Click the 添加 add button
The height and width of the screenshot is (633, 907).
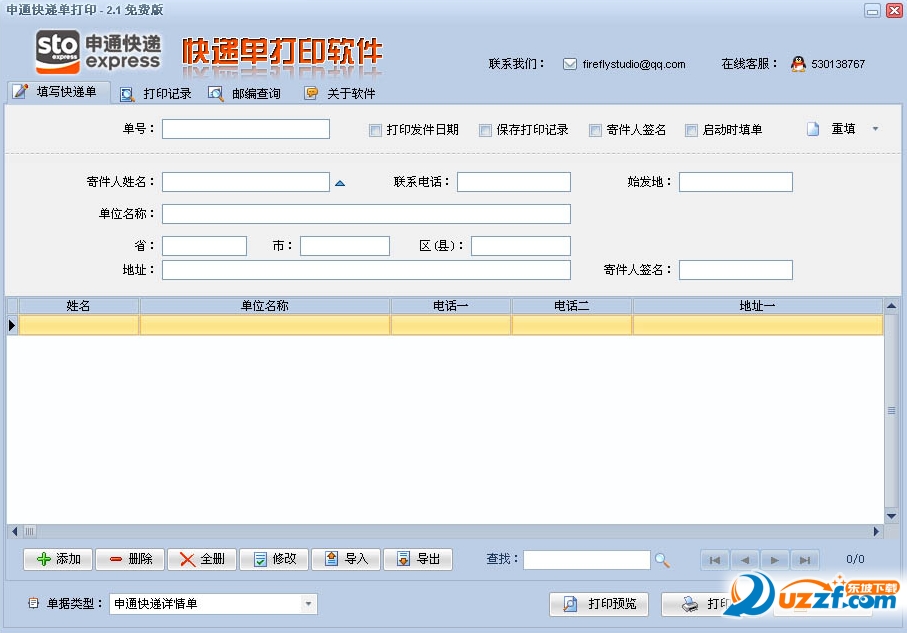tap(58, 559)
